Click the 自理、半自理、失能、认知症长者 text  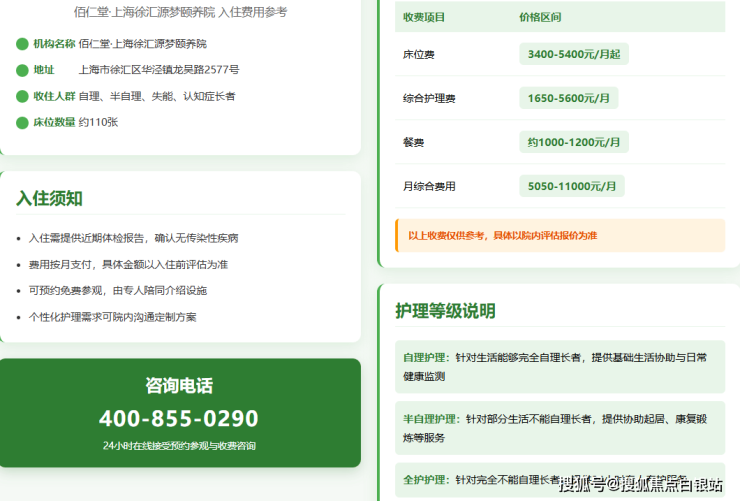157,96
